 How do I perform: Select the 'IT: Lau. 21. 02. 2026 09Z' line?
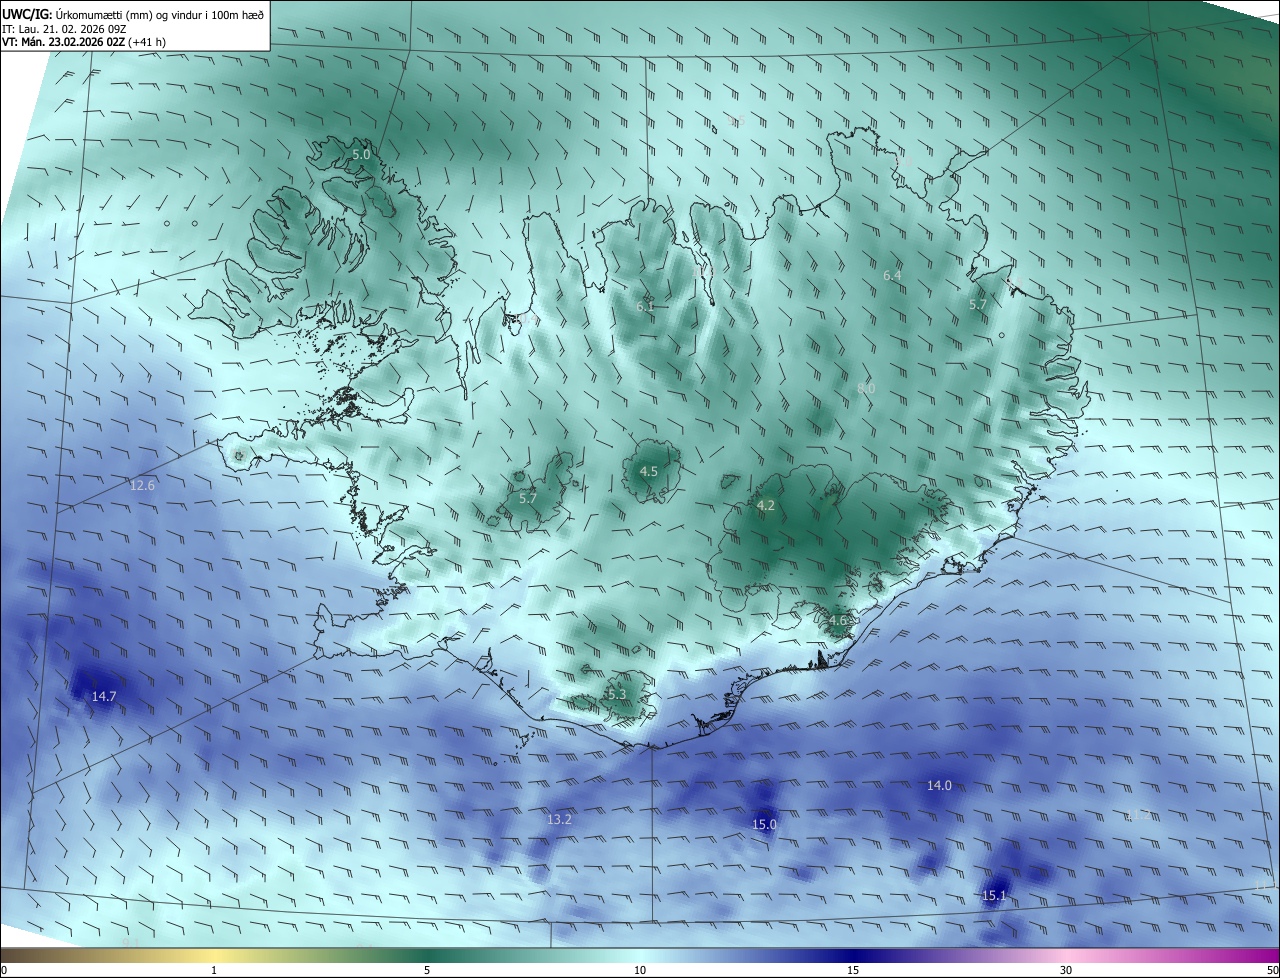point(64,29)
